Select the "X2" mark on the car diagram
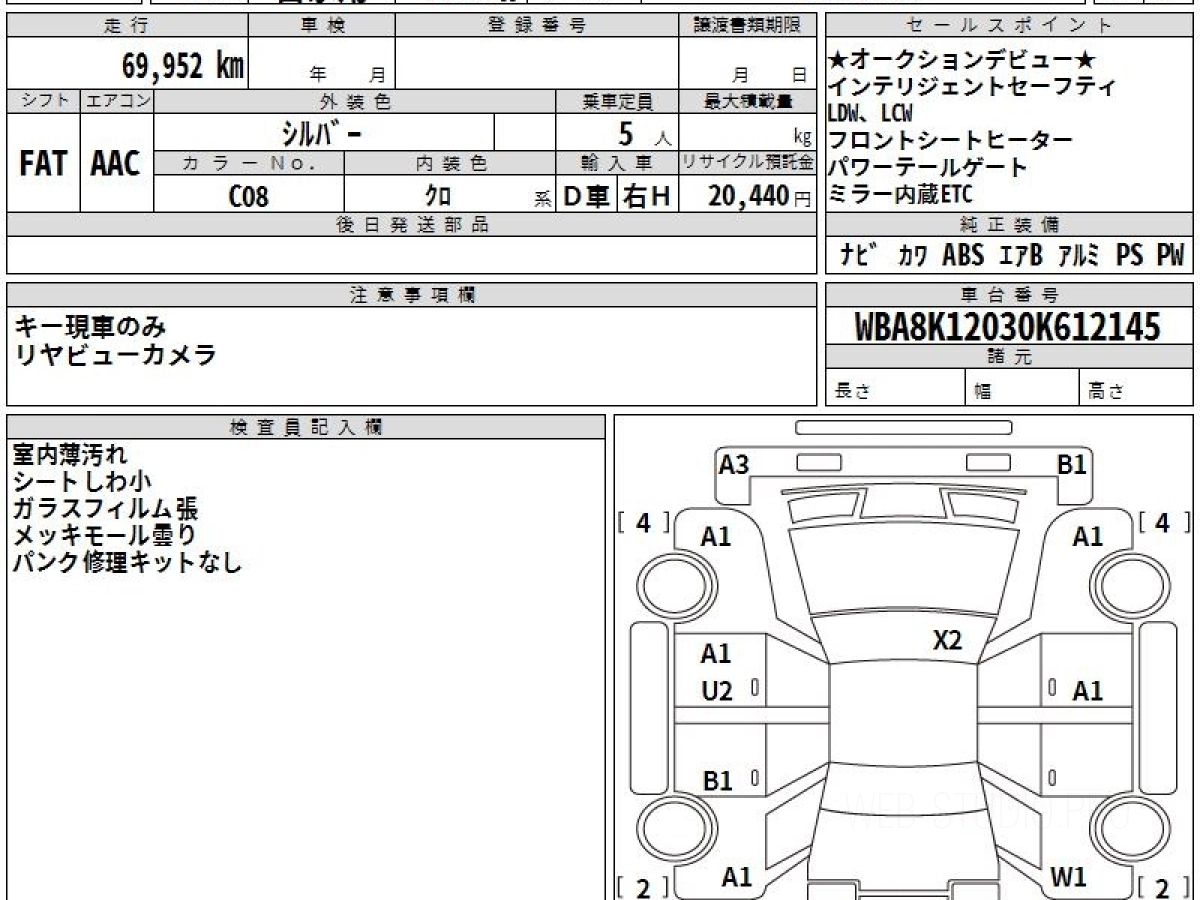The height and width of the screenshot is (900, 1200). pos(947,640)
